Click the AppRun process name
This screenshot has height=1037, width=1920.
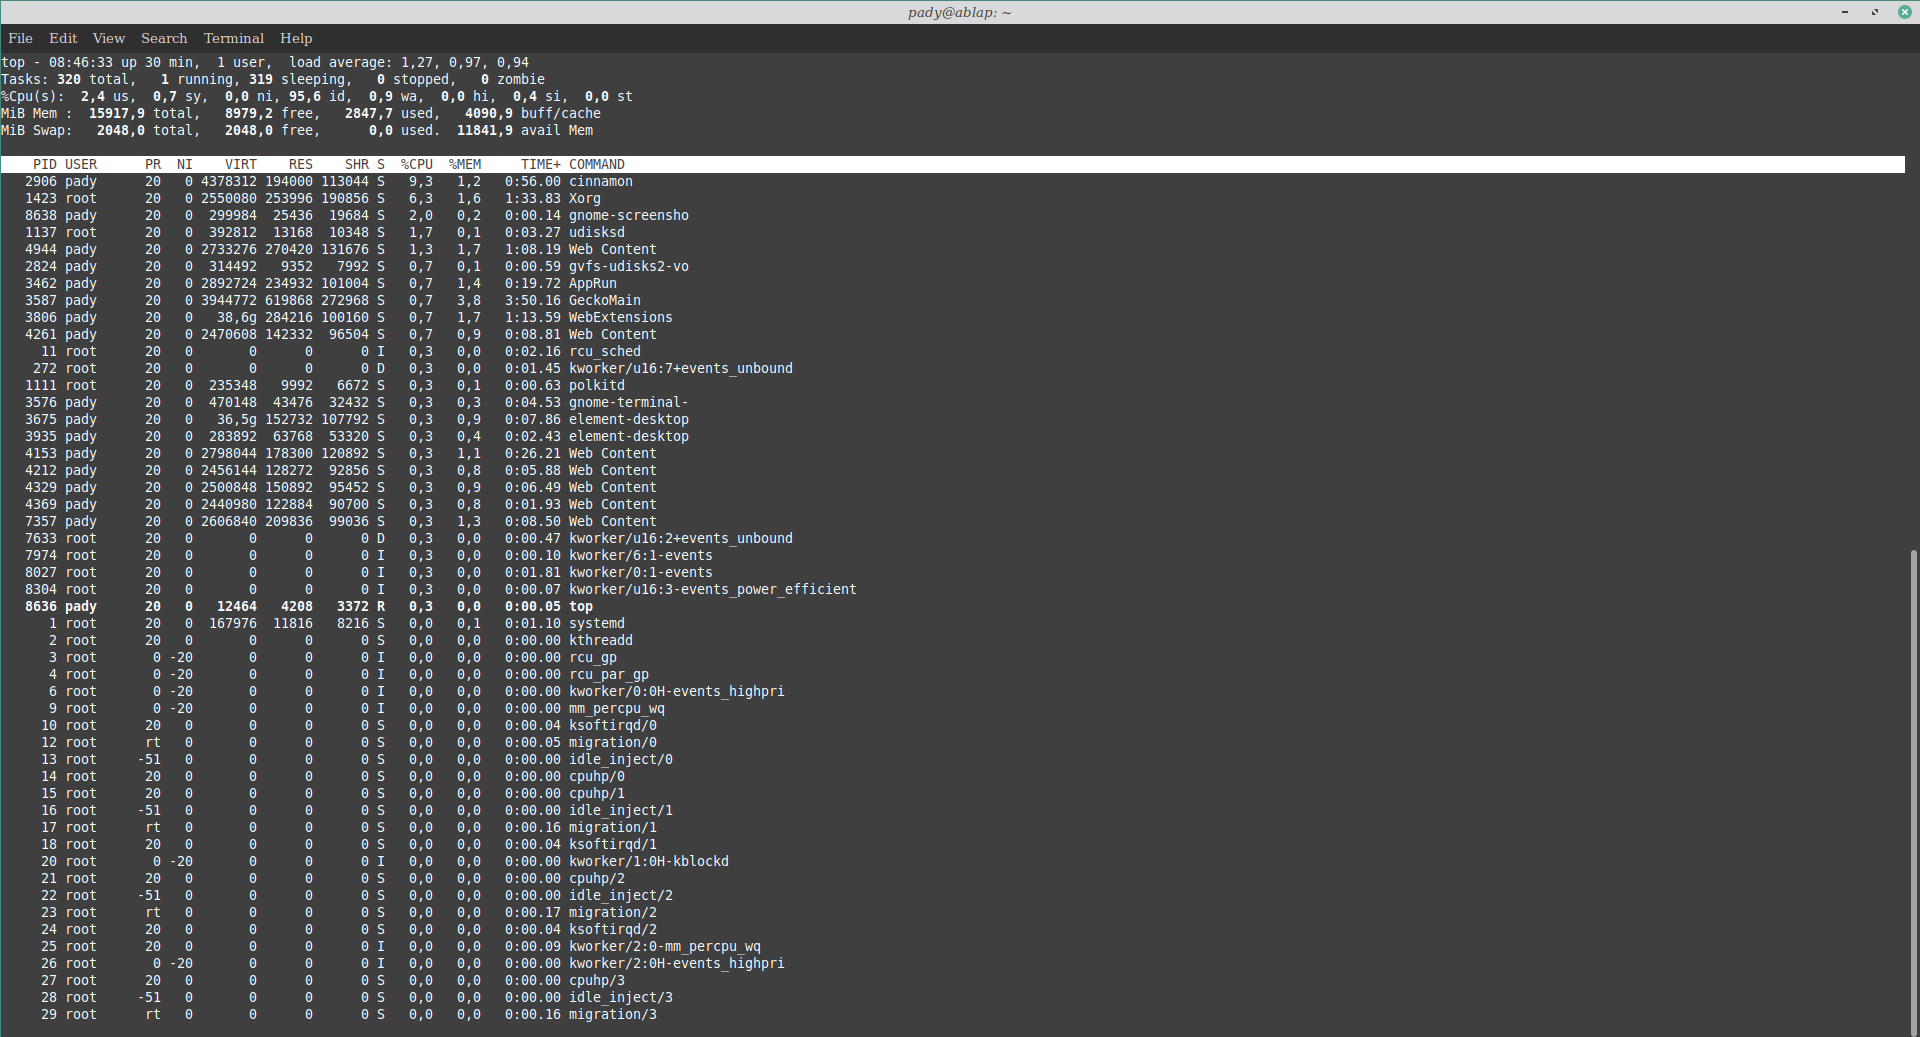593,283
